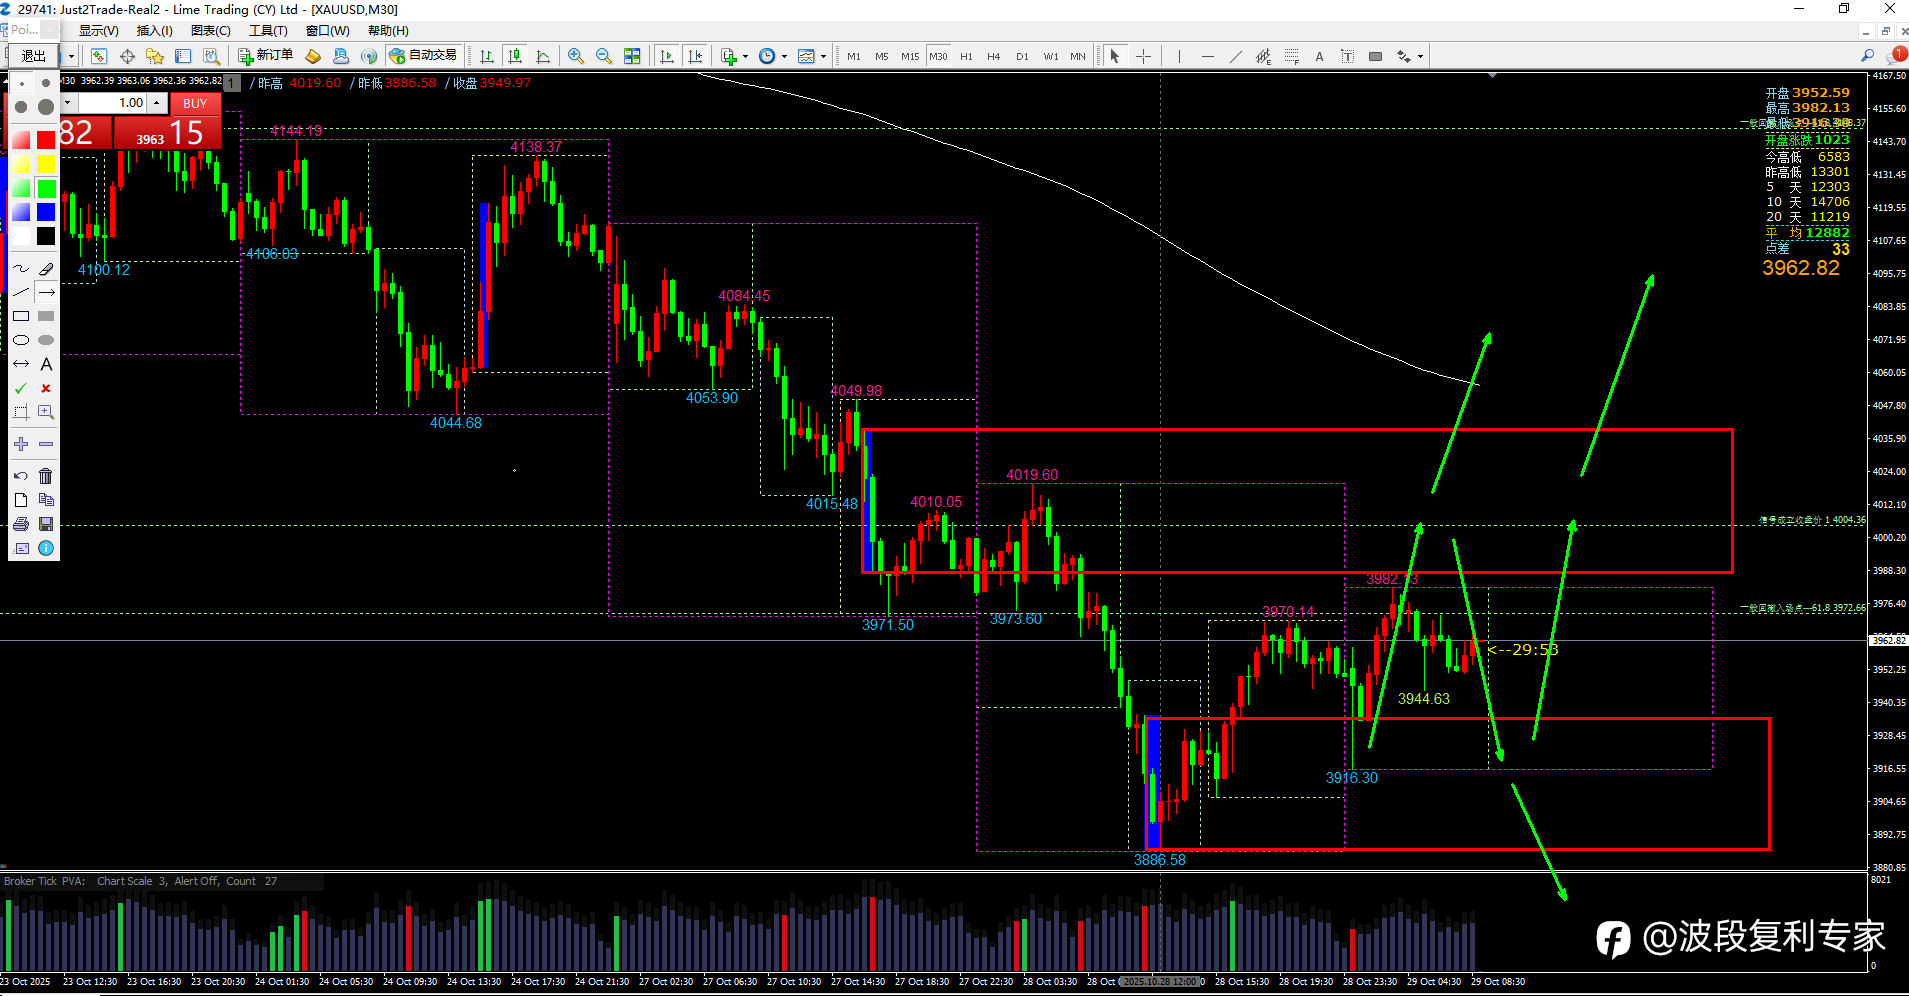
Task: Open the indicators list dropdown arrow
Action: pos(745,56)
